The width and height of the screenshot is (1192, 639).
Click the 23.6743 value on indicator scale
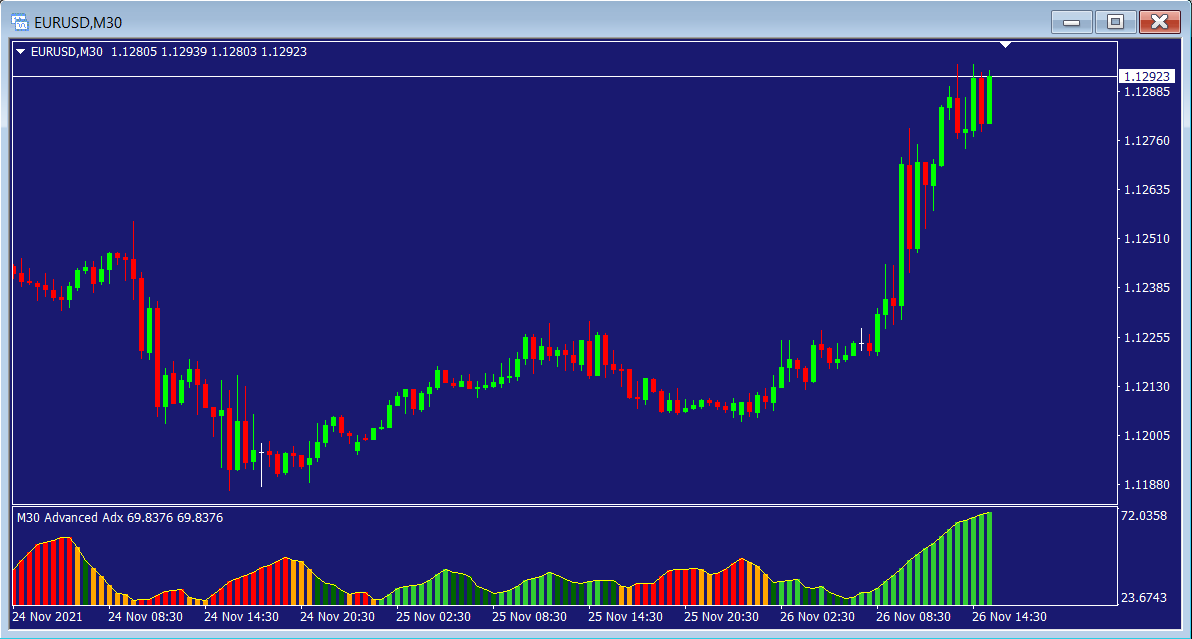click(x=1144, y=598)
